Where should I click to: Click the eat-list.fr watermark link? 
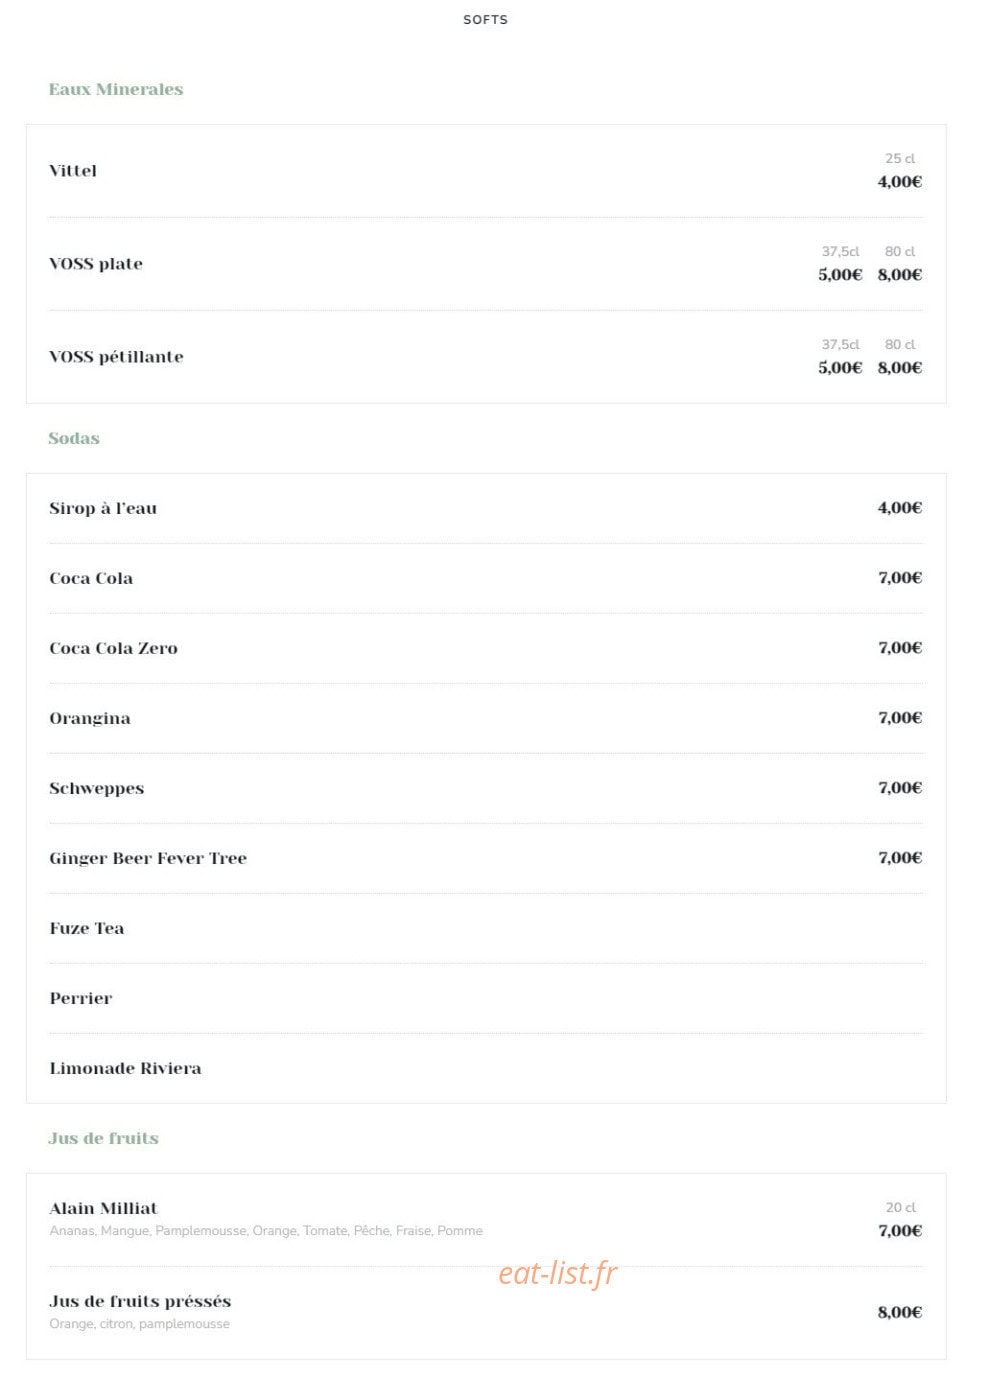tap(558, 1273)
